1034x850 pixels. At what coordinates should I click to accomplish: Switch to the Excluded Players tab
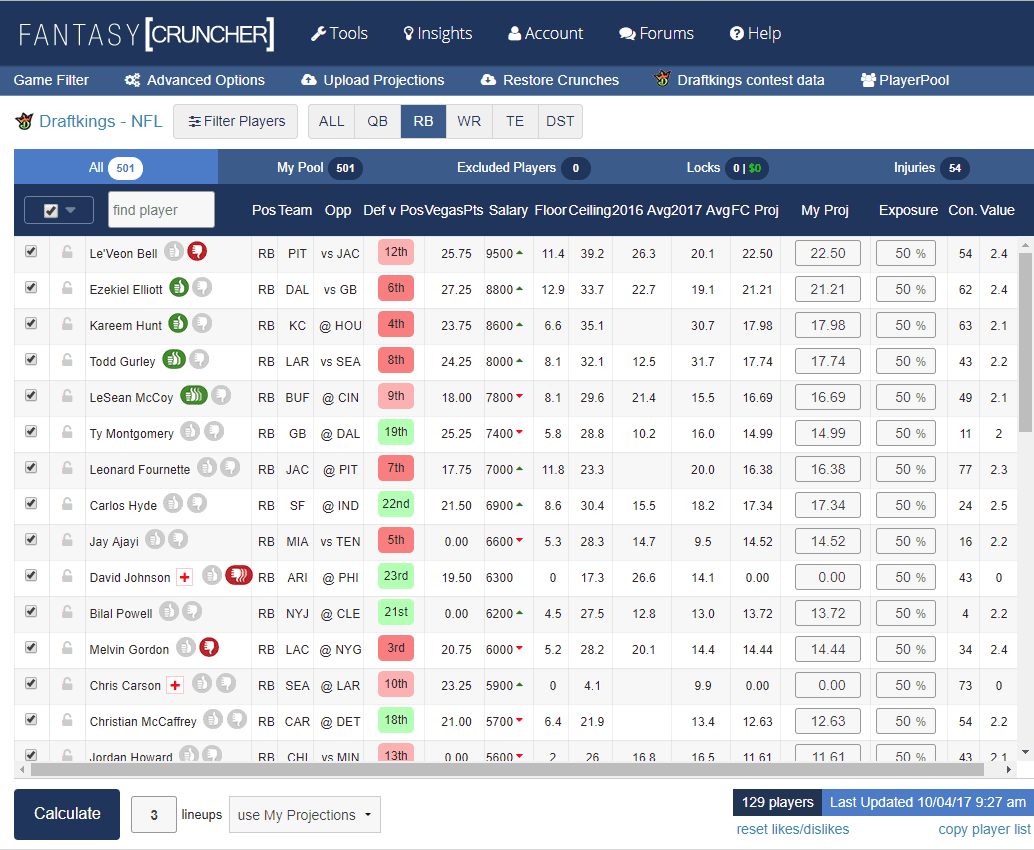(523, 167)
